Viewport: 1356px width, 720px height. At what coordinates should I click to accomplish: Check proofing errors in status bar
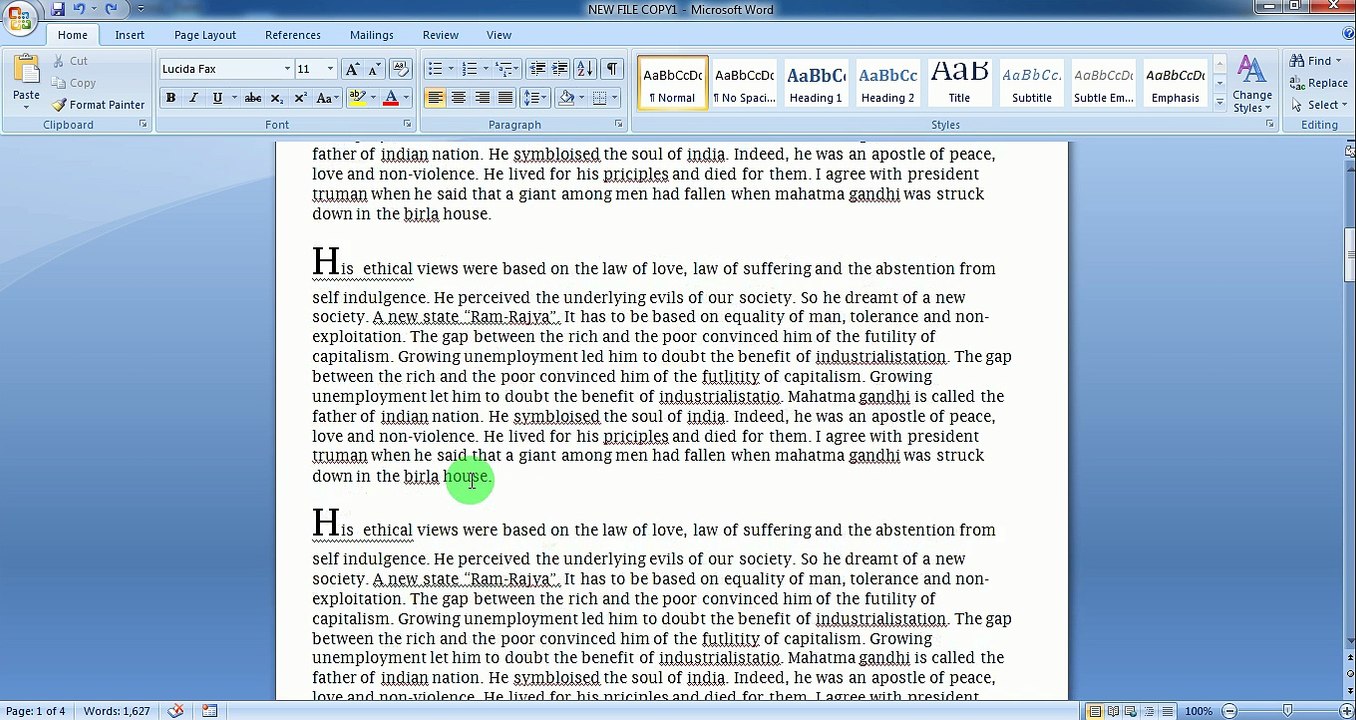coord(176,711)
